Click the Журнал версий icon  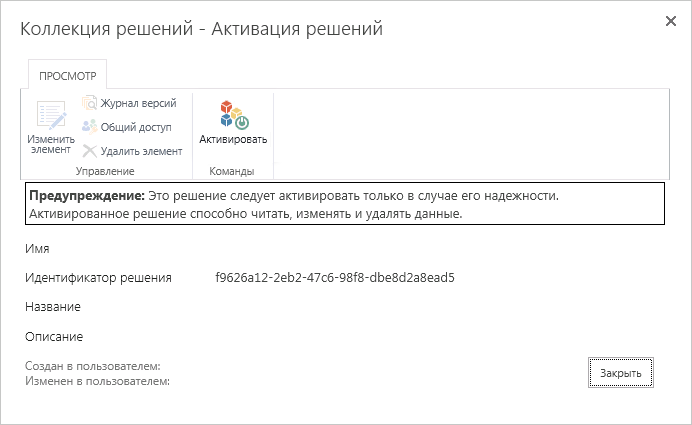pos(89,103)
